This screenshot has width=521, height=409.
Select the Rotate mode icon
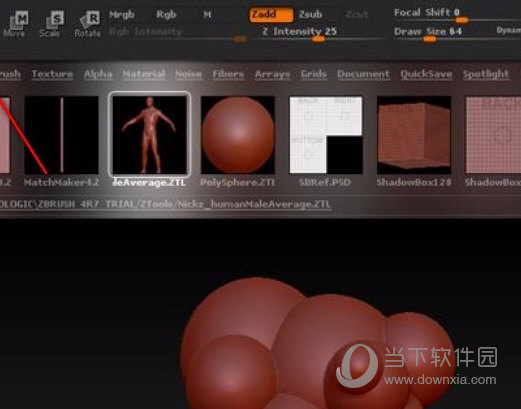88,23
